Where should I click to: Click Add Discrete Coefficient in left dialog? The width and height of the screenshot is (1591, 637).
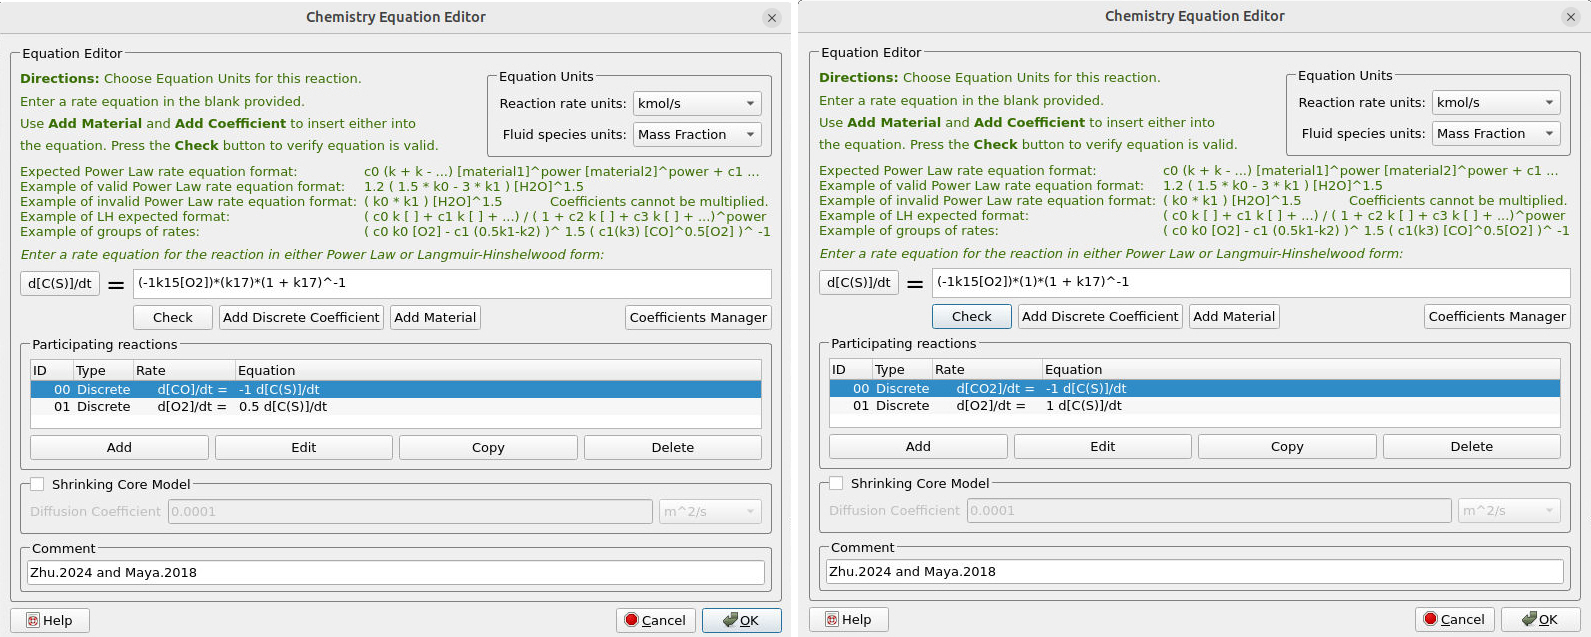pyautogui.click(x=301, y=318)
